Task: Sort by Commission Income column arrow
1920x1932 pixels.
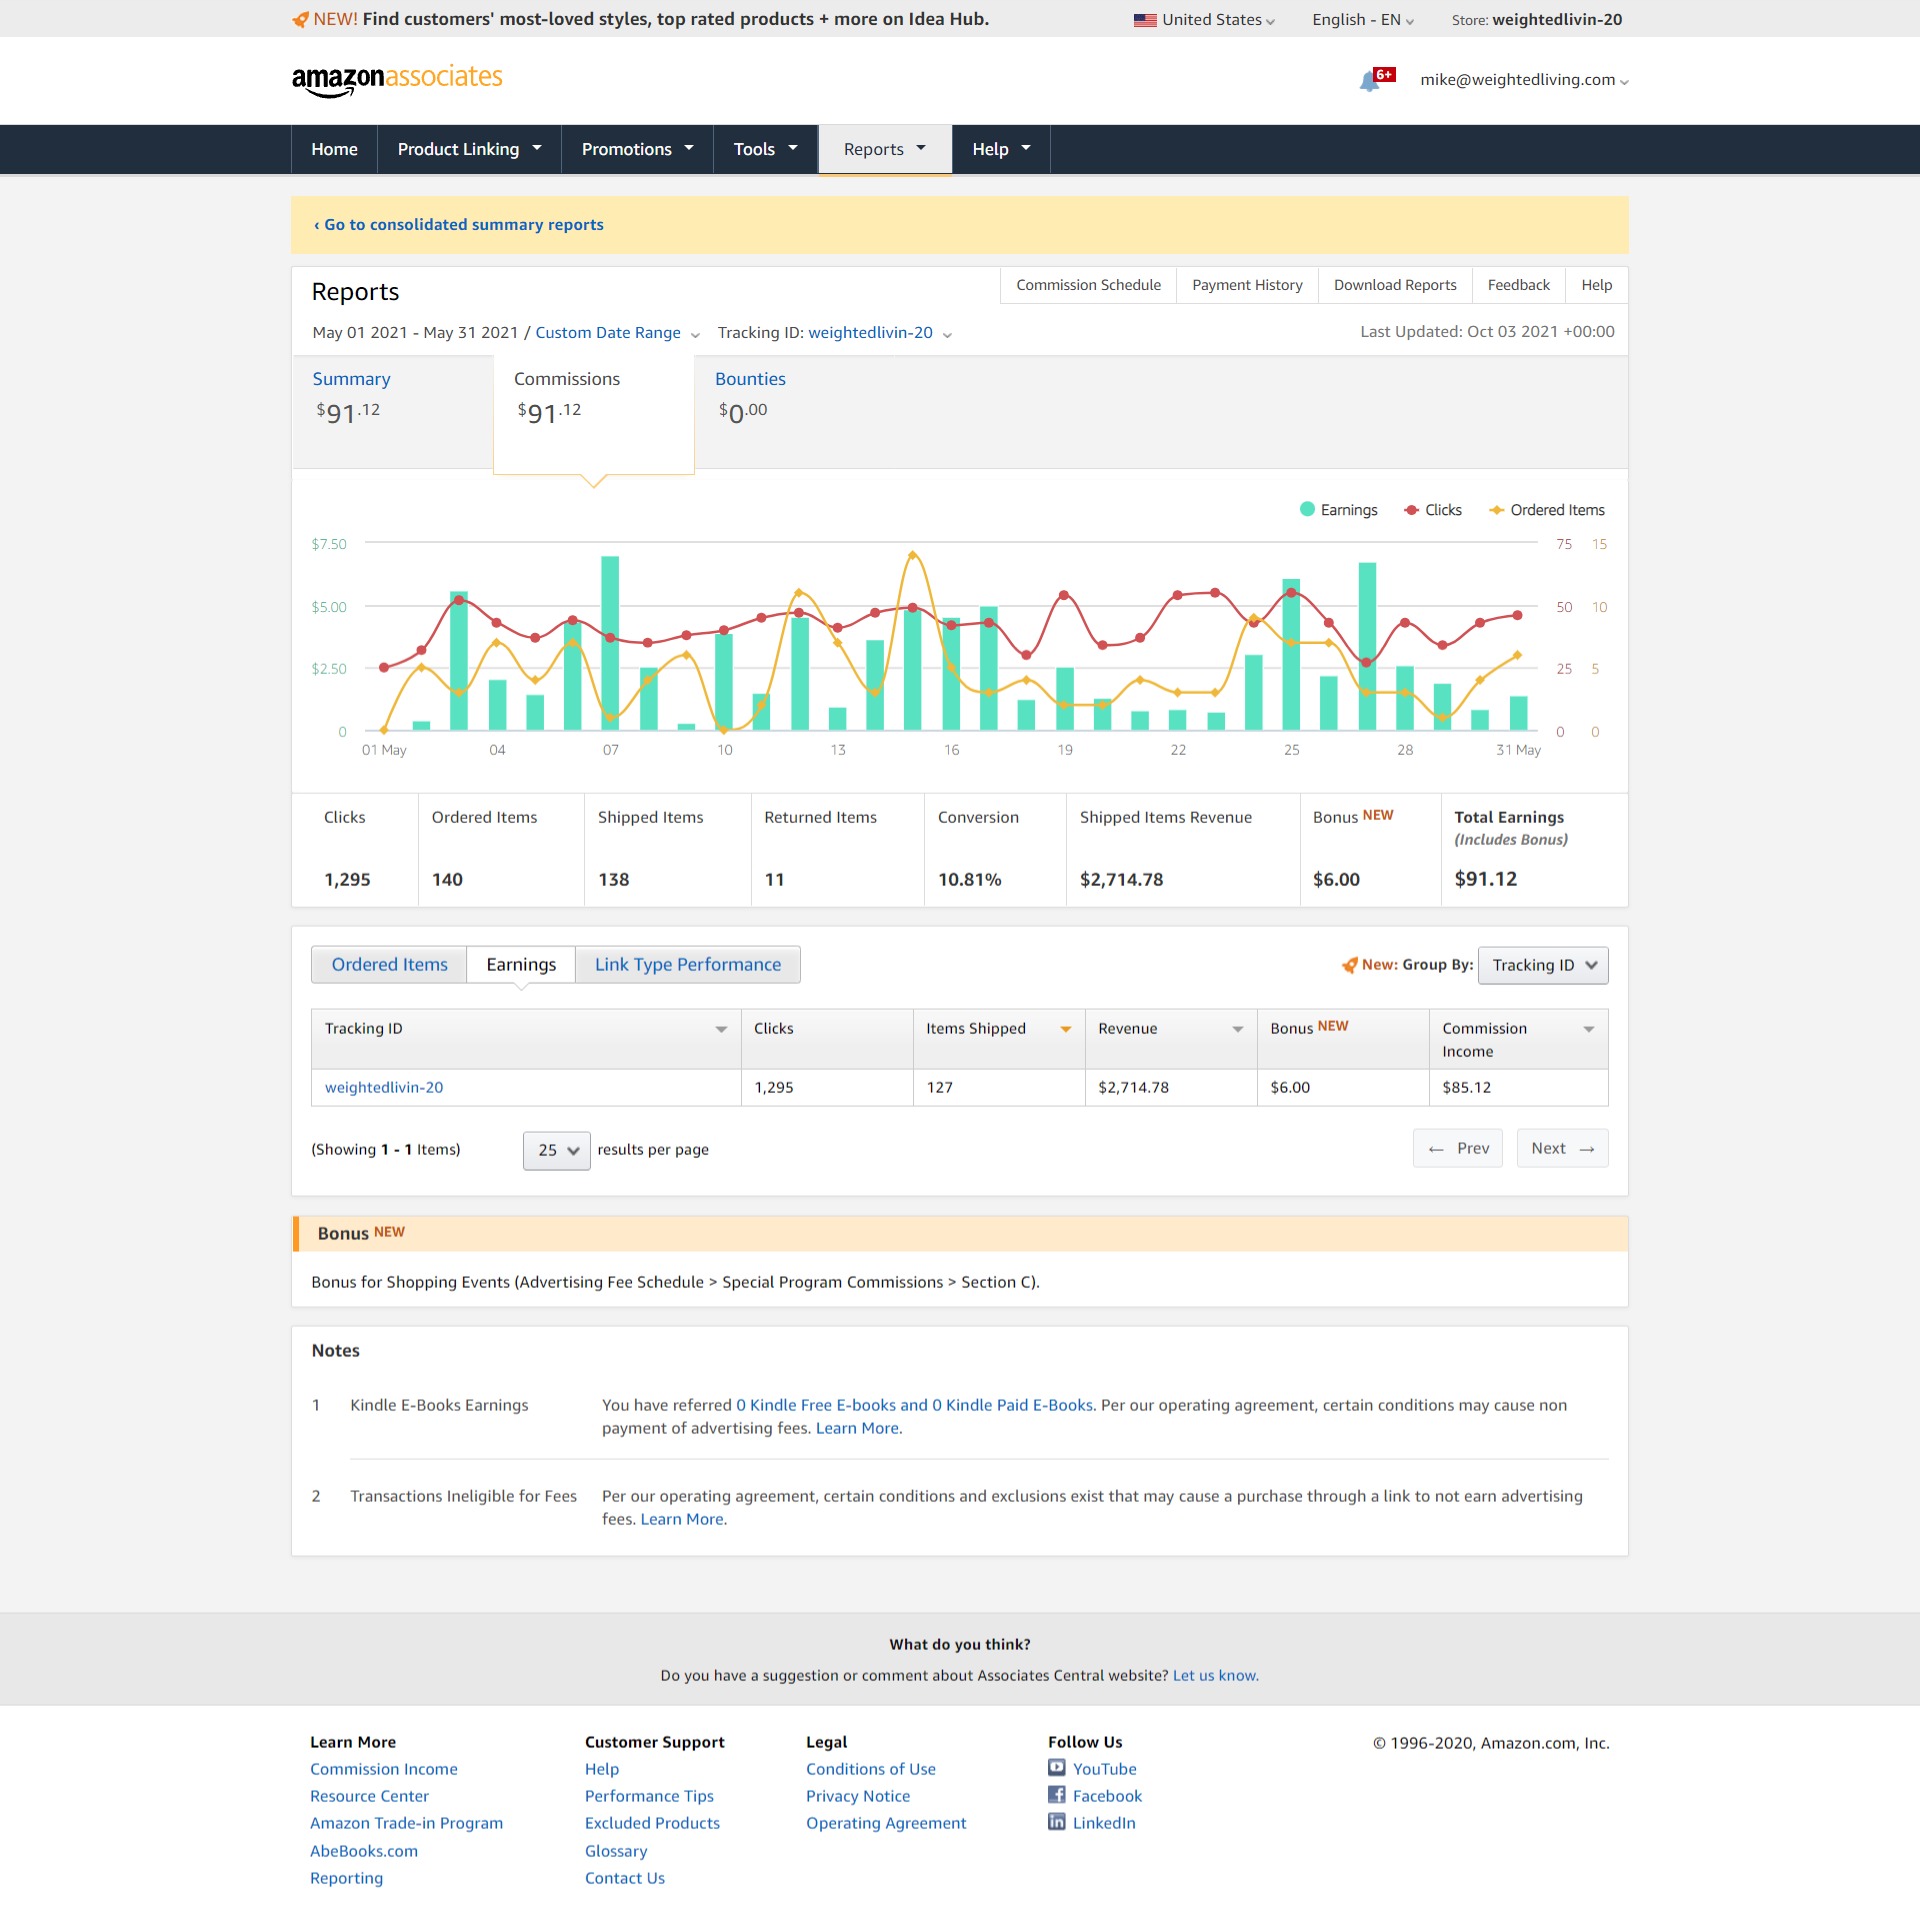Action: coord(1589,1029)
